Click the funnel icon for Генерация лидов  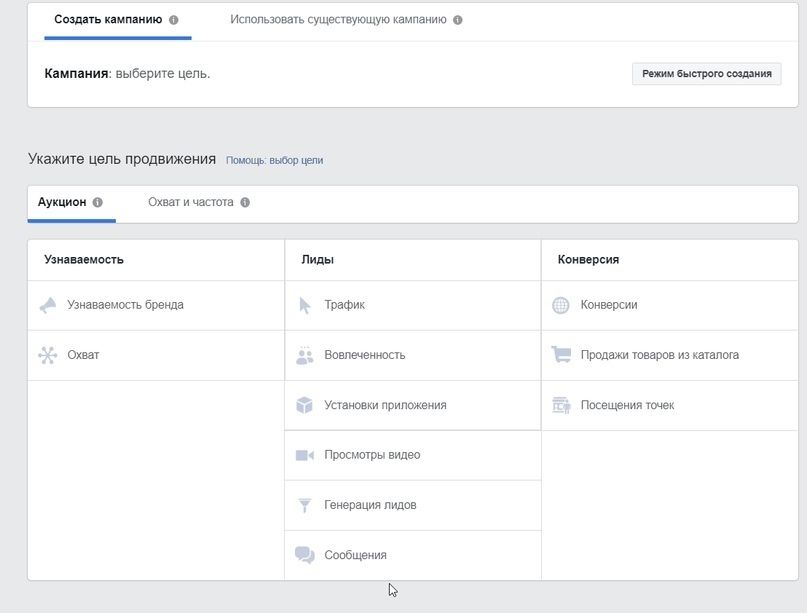305,505
